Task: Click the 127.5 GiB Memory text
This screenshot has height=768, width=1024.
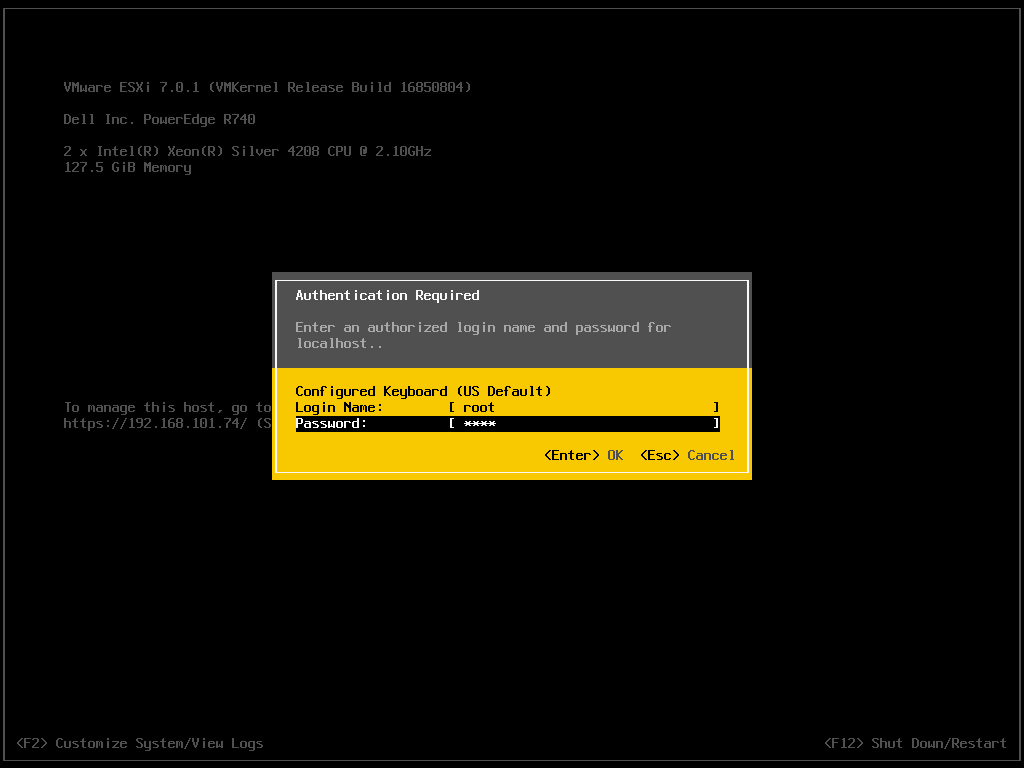Action: tap(127, 168)
